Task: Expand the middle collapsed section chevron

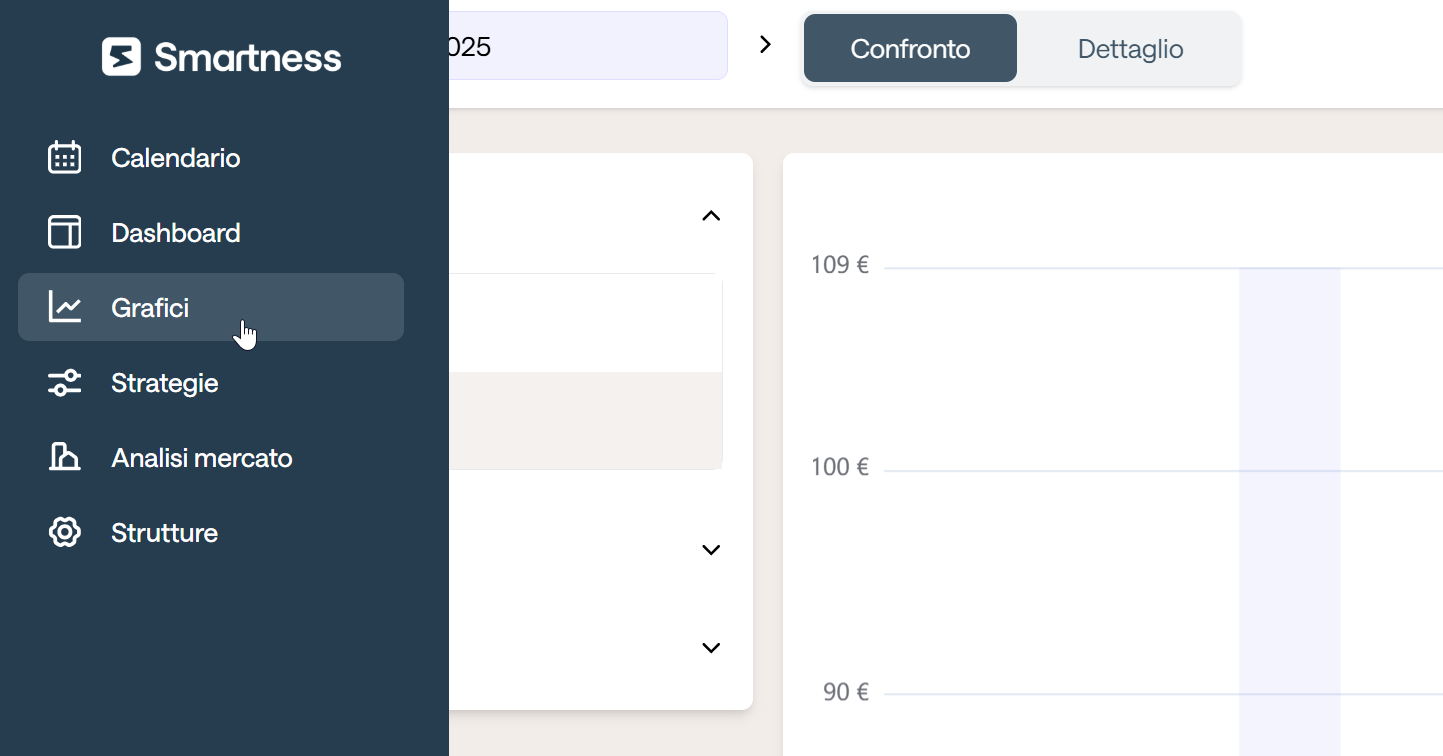Action: [x=711, y=549]
